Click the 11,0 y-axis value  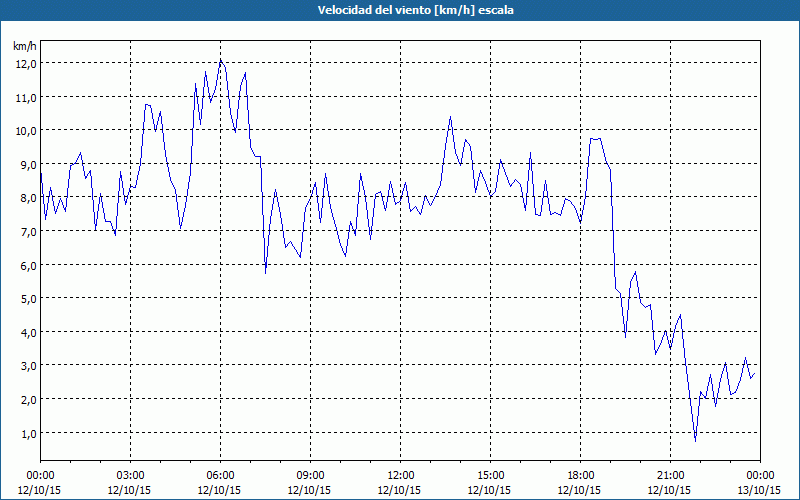(26, 97)
